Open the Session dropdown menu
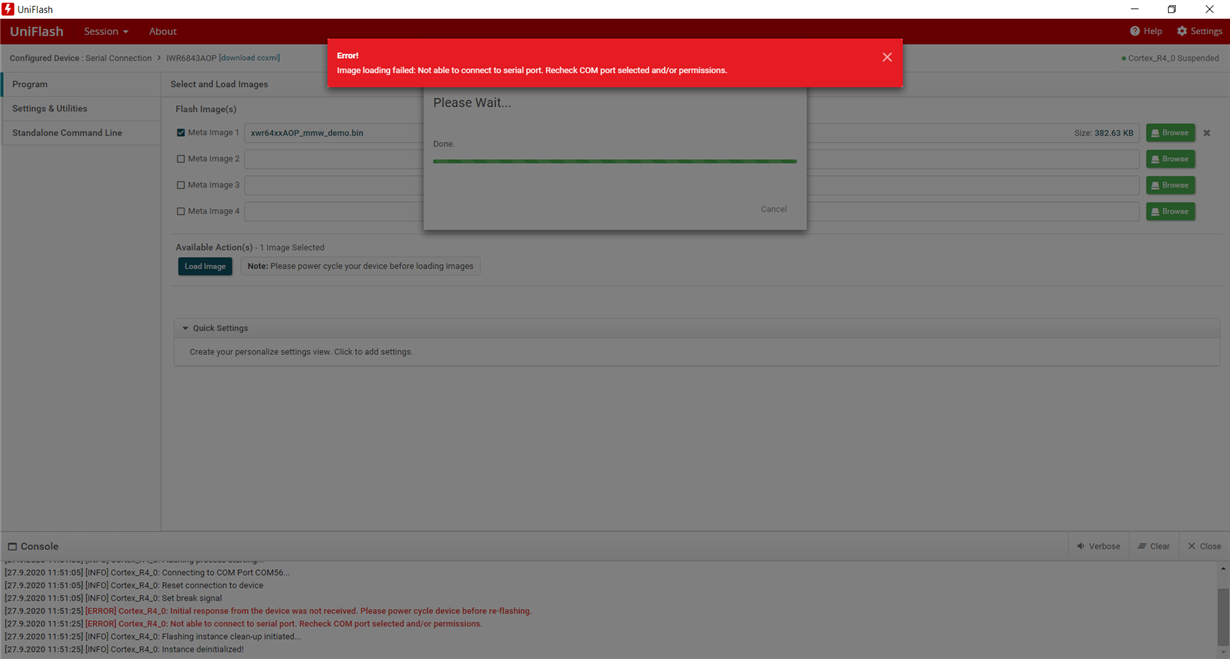The height and width of the screenshot is (659, 1230). [106, 31]
